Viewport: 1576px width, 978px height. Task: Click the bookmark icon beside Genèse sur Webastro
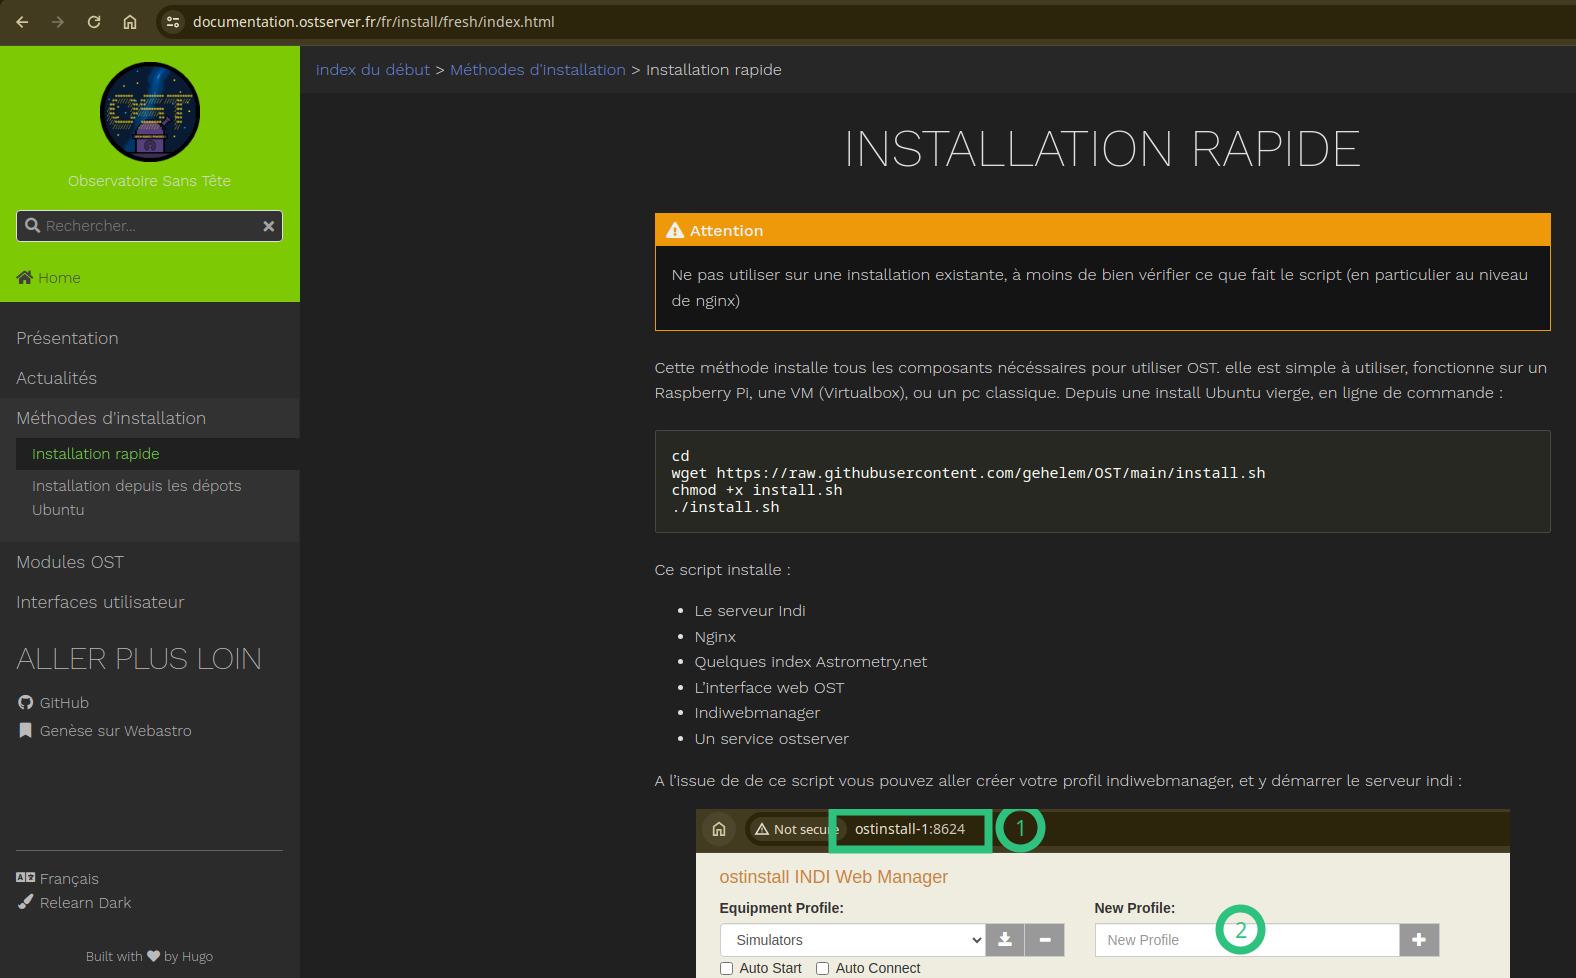coord(26,731)
